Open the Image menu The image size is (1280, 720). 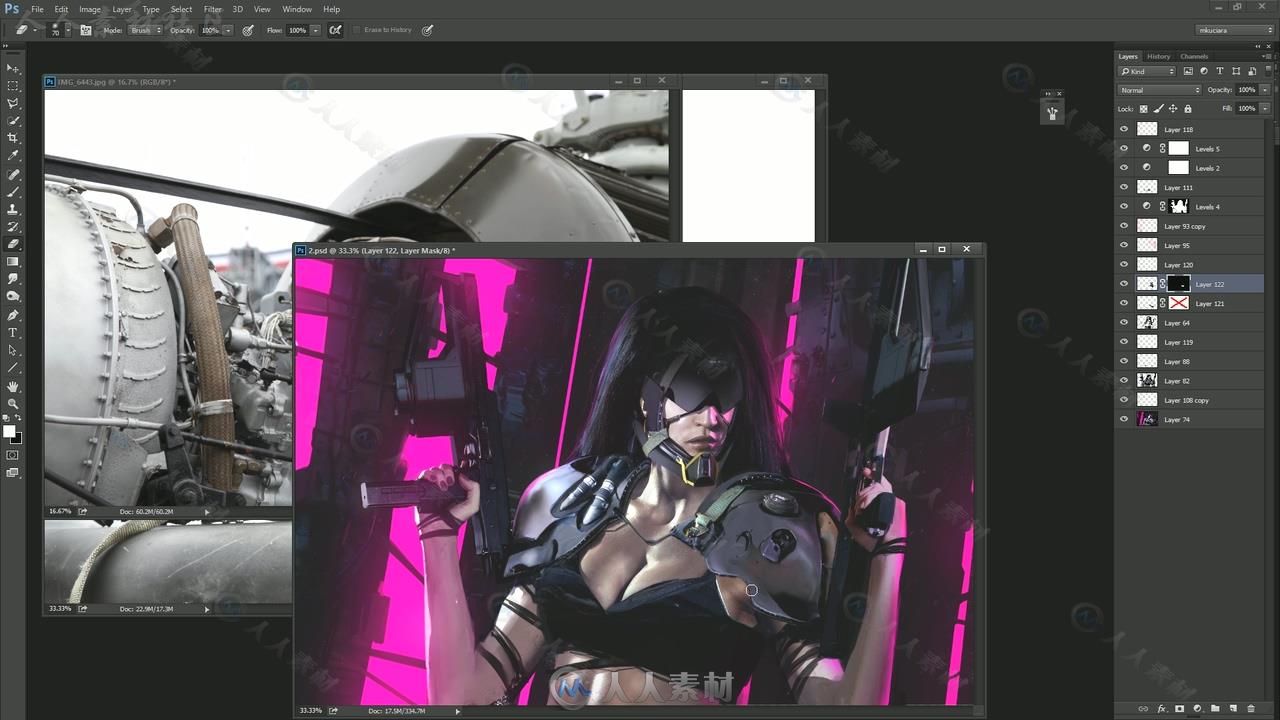point(90,9)
